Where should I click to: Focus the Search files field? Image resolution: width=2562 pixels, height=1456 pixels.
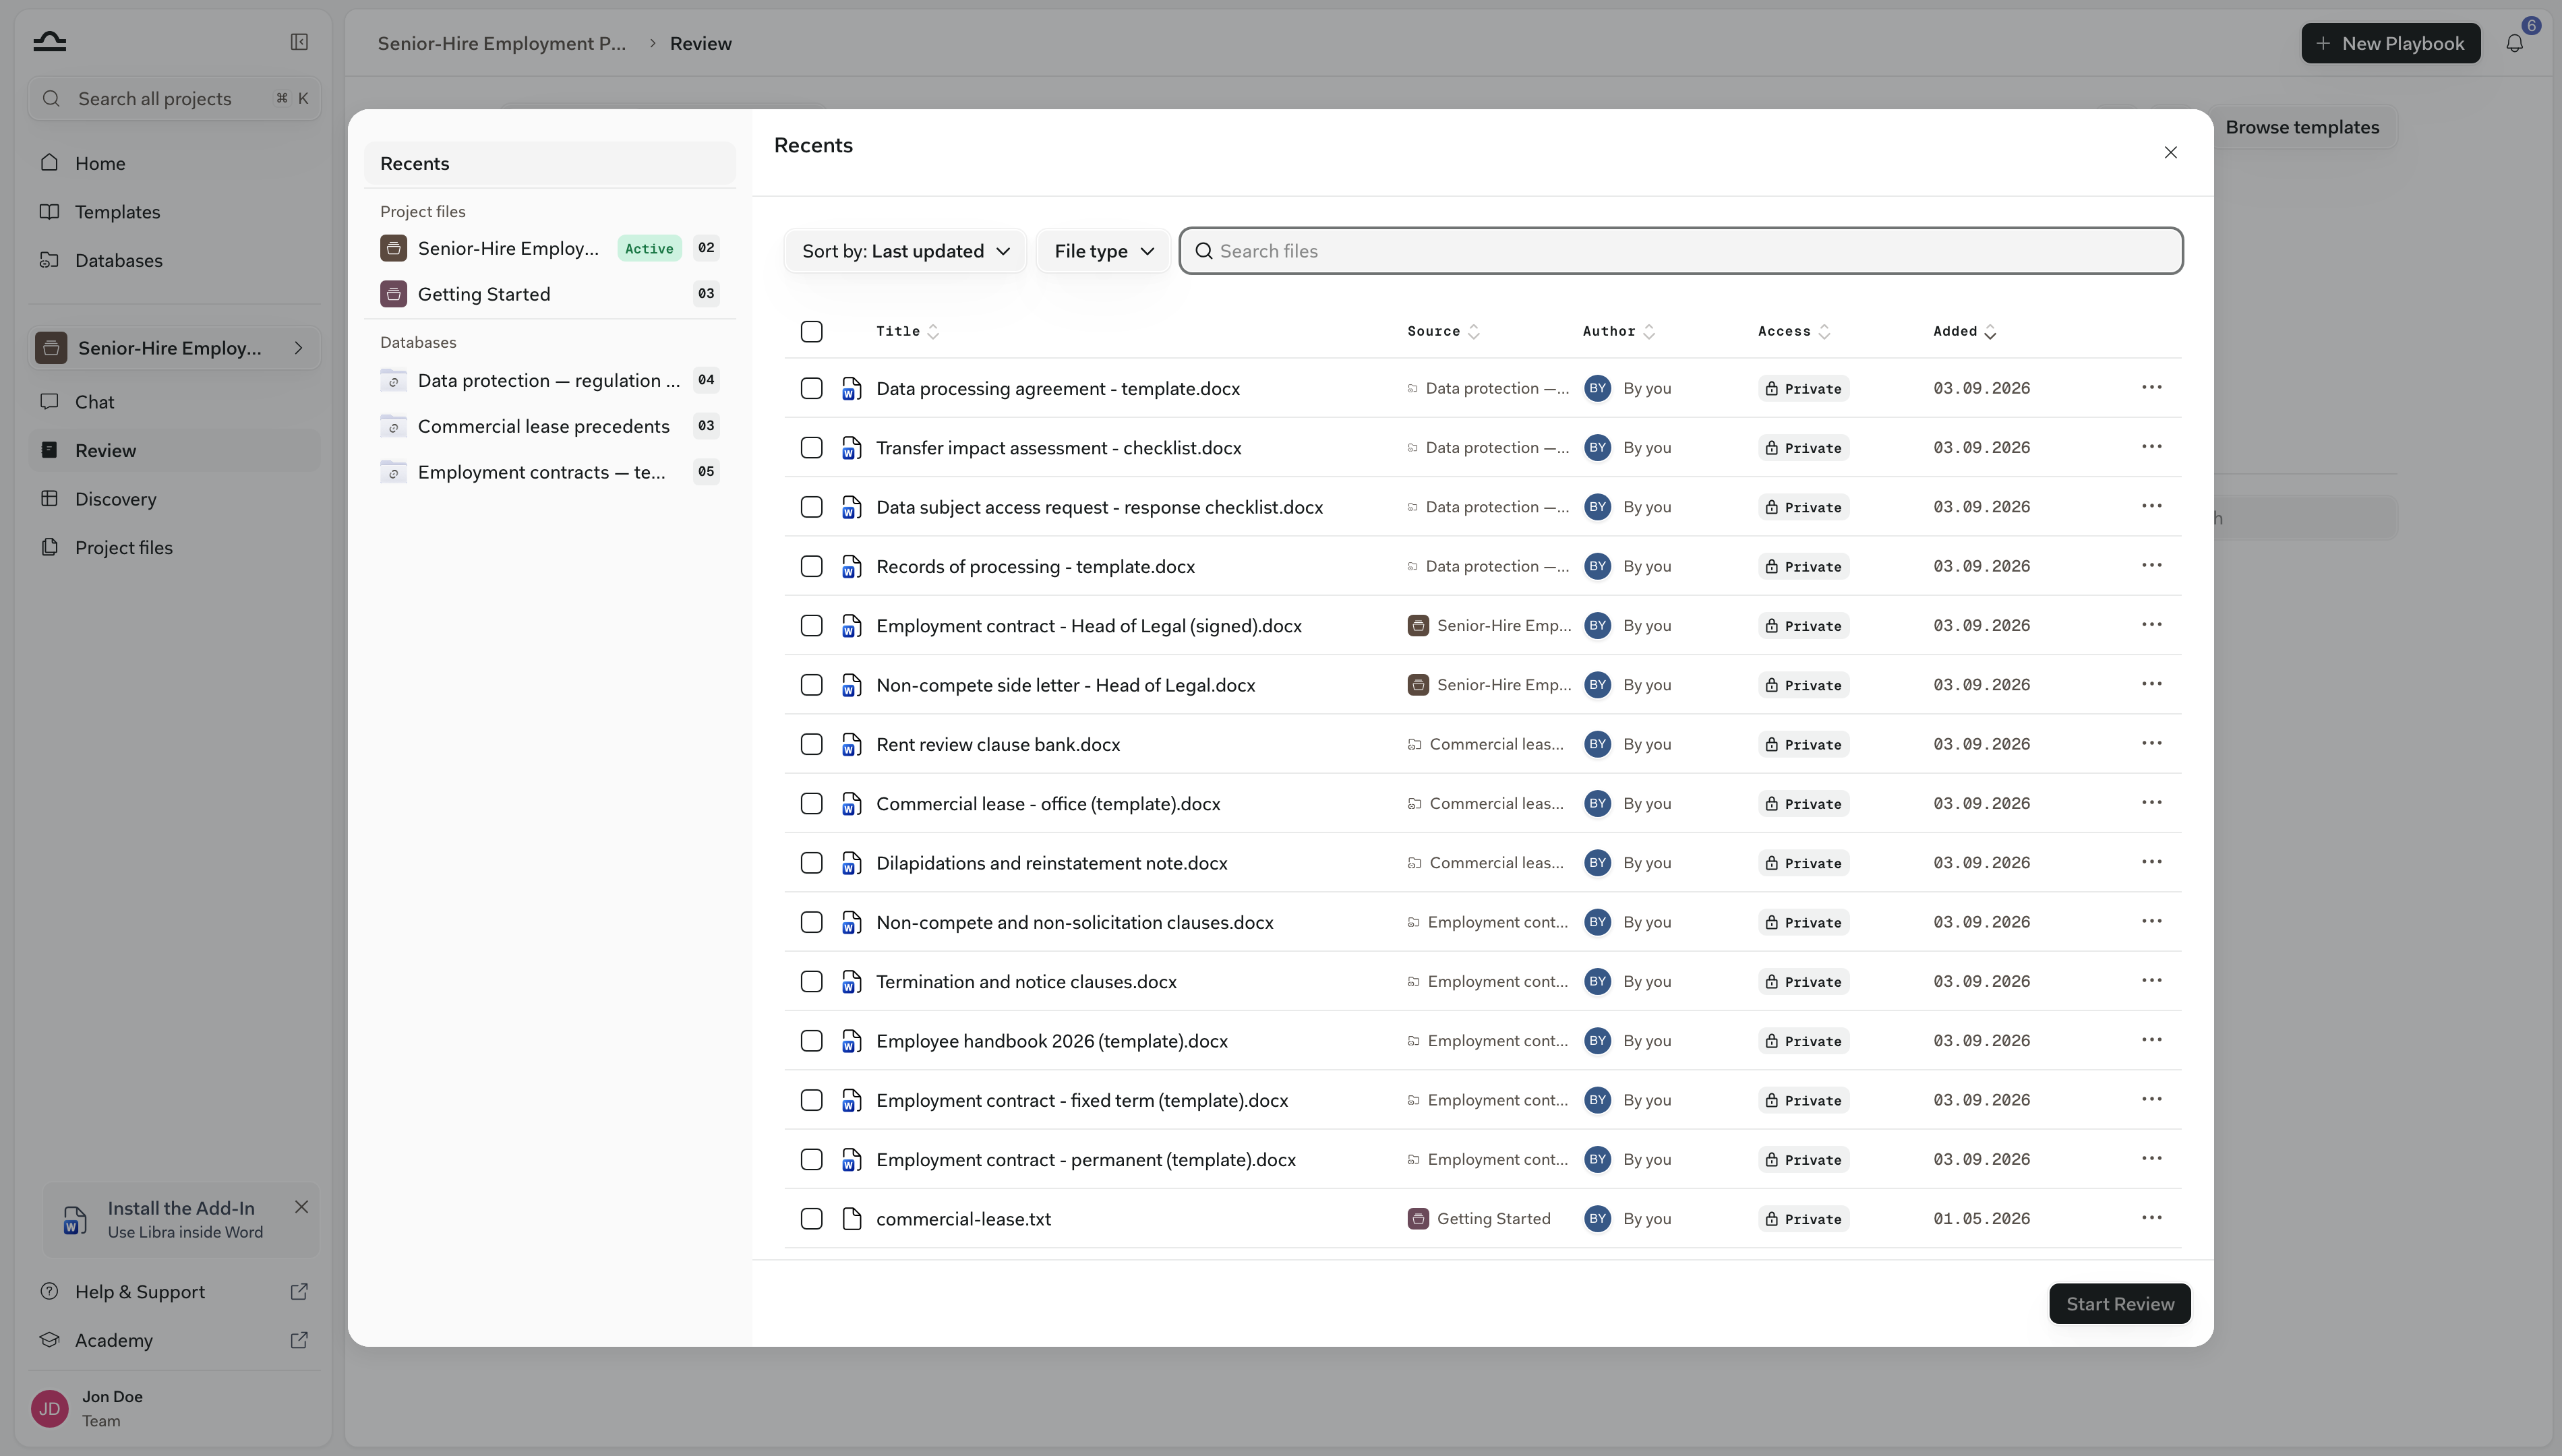tap(1680, 251)
